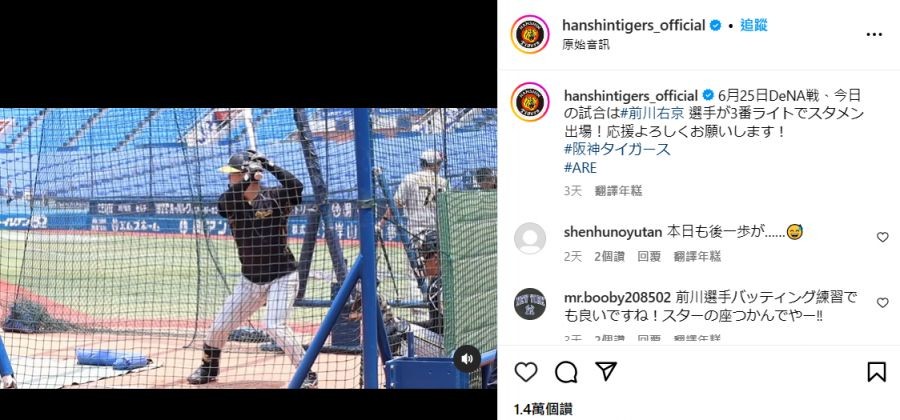
Task: Save post with bookmark icon
Action: click(x=876, y=372)
